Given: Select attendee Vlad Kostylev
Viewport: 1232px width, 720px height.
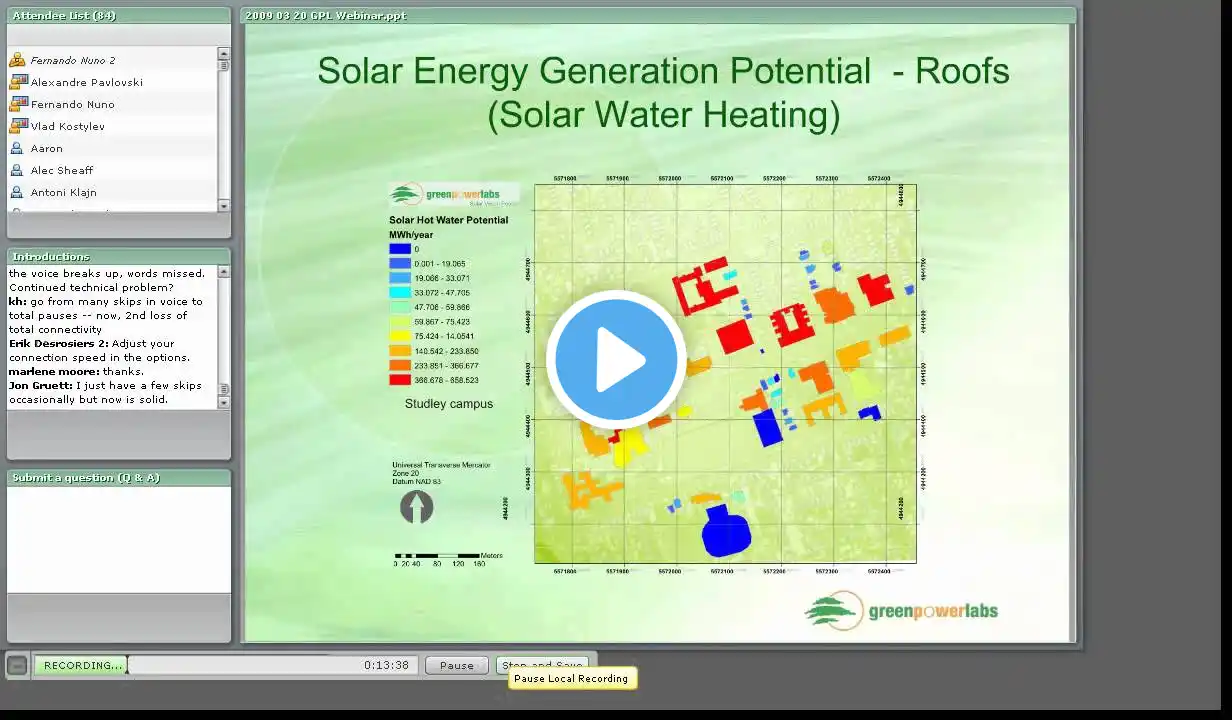Looking at the screenshot, I should 67,126.
